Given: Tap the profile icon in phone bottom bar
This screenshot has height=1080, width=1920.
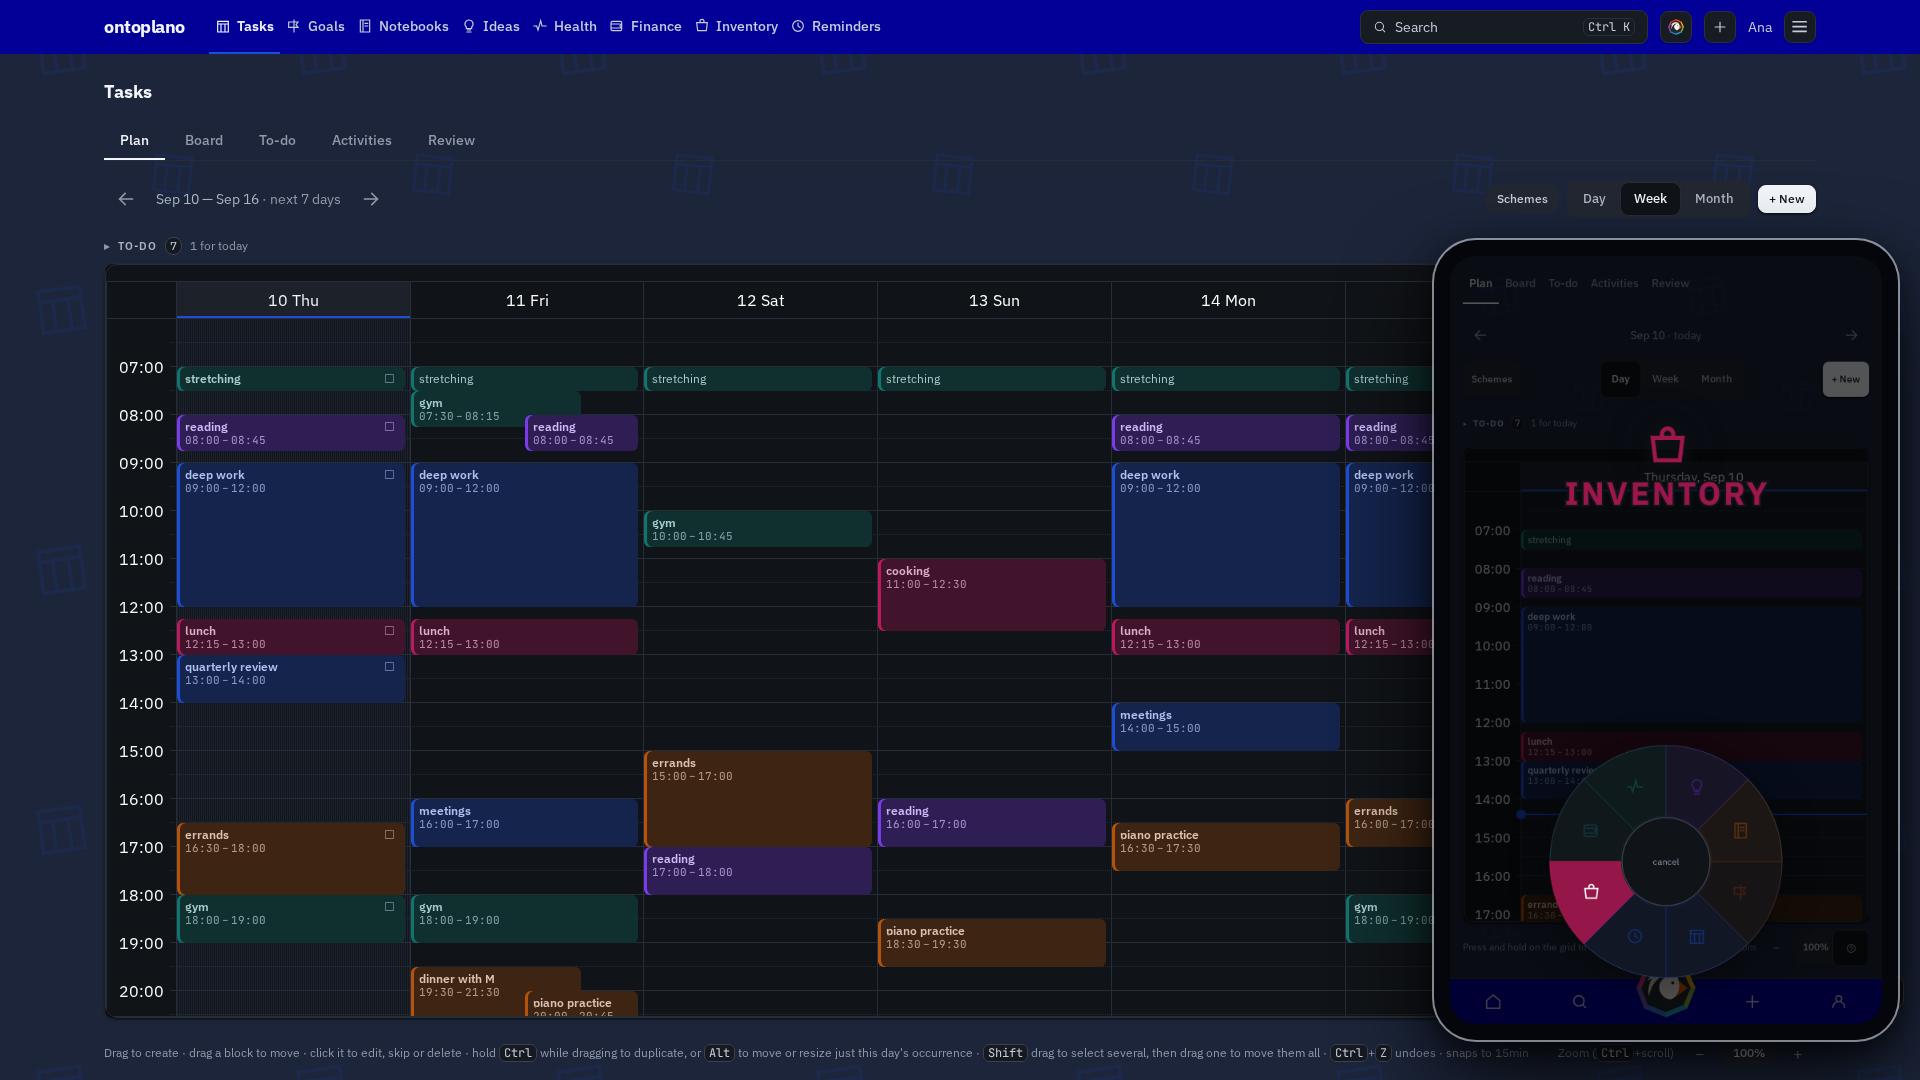Looking at the screenshot, I should click(1838, 1001).
